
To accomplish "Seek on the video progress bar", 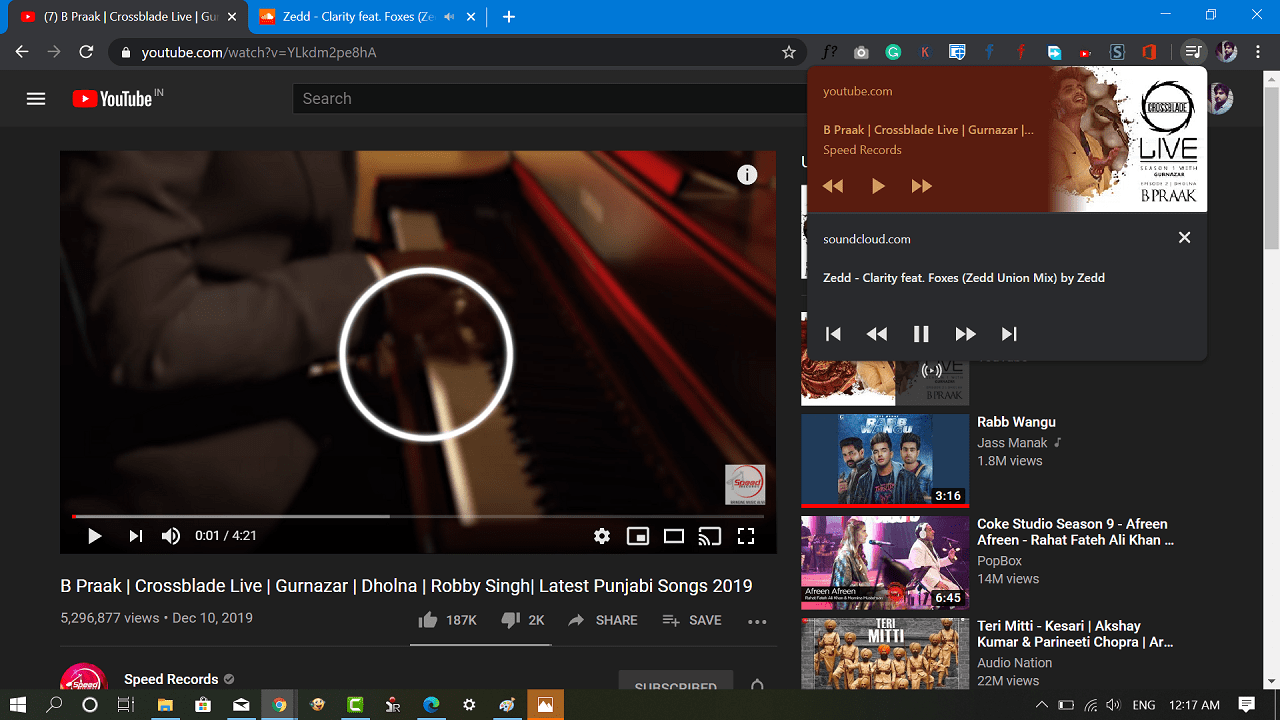I will (418, 516).
